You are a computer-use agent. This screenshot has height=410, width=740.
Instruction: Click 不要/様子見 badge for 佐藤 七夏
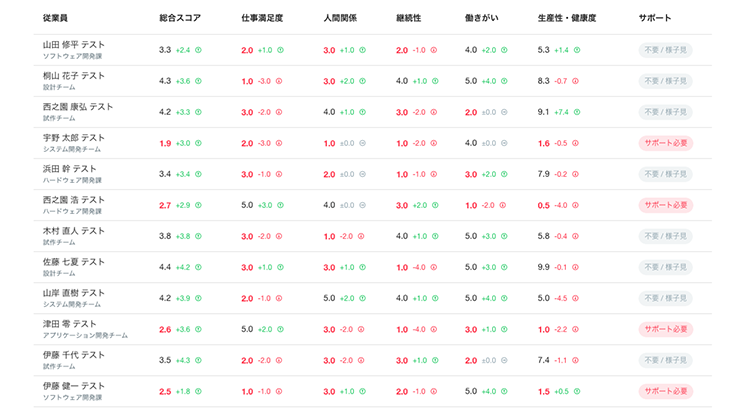(665, 268)
